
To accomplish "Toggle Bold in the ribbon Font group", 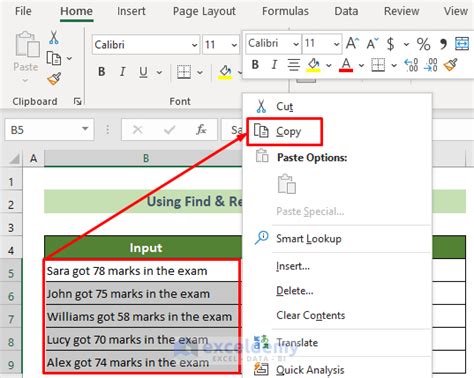I will 102,72.
